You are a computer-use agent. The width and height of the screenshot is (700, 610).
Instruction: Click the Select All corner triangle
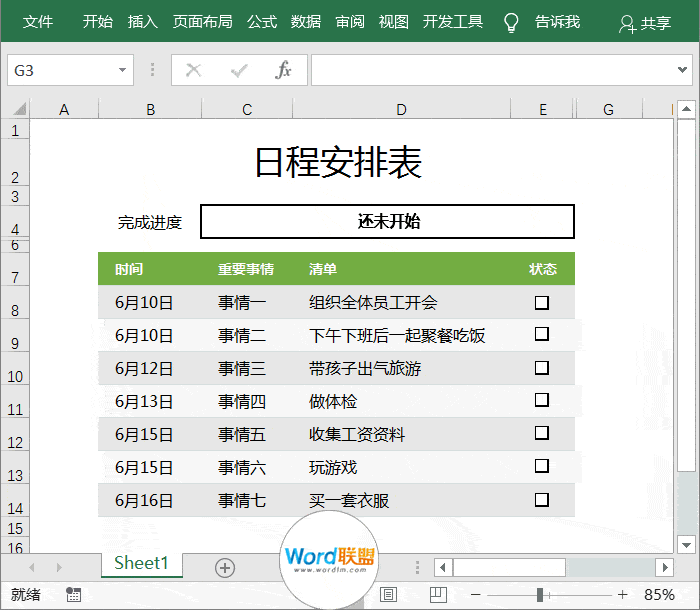tap(19, 109)
